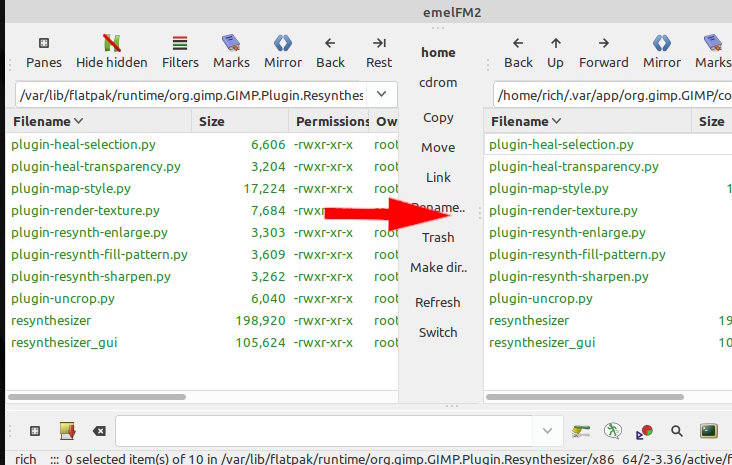Click the running man icon
Image resolution: width=732 pixels, height=465 pixels.
click(x=612, y=431)
